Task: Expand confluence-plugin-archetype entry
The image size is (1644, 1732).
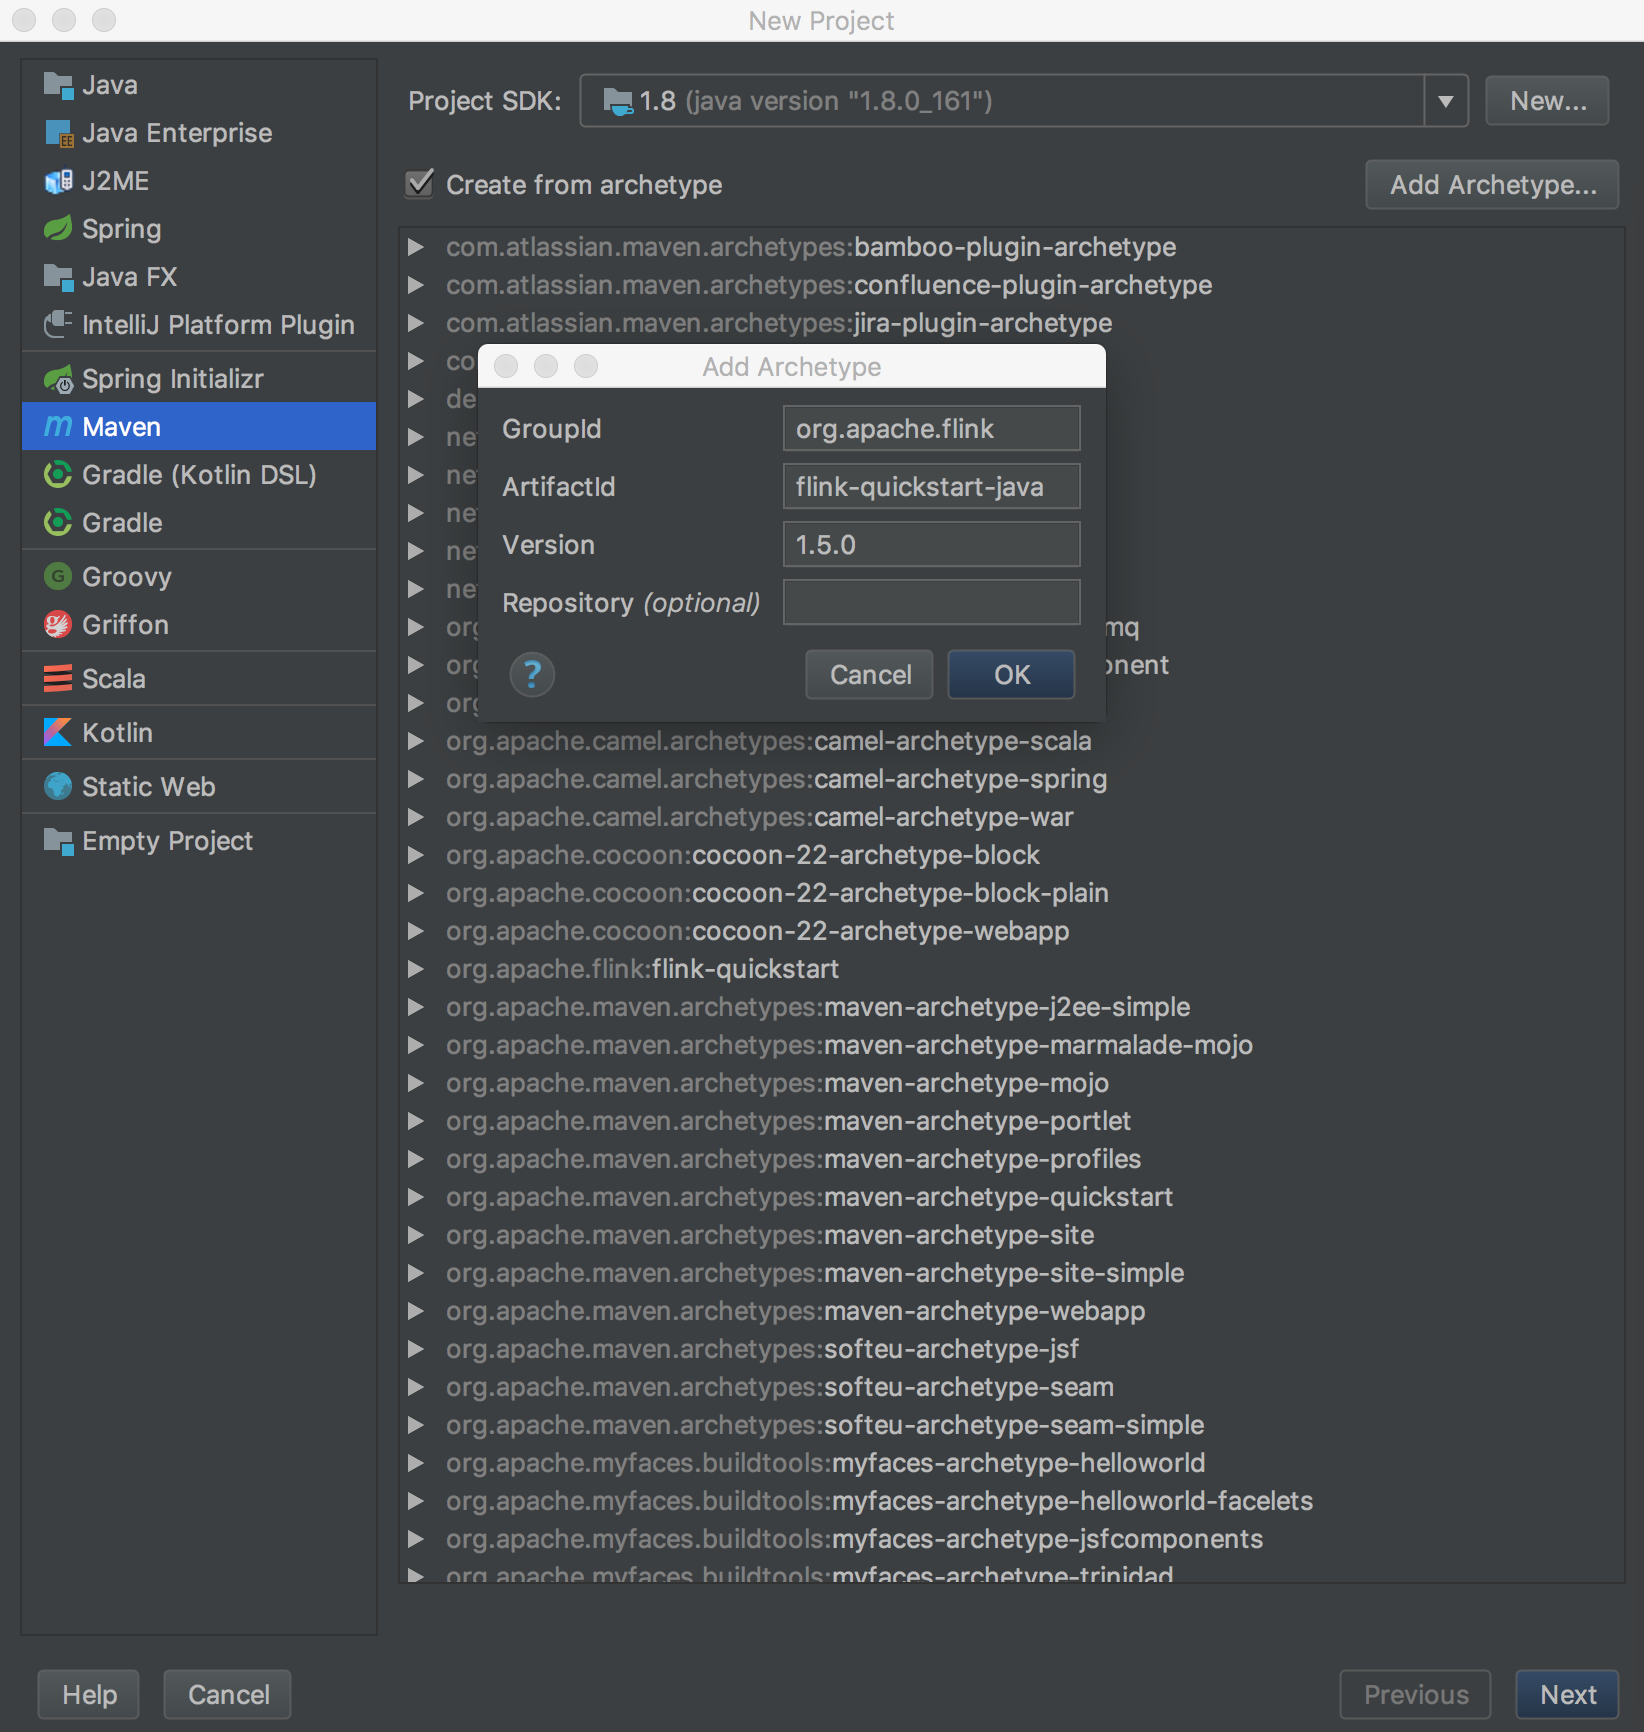Action: pos(416,285)
